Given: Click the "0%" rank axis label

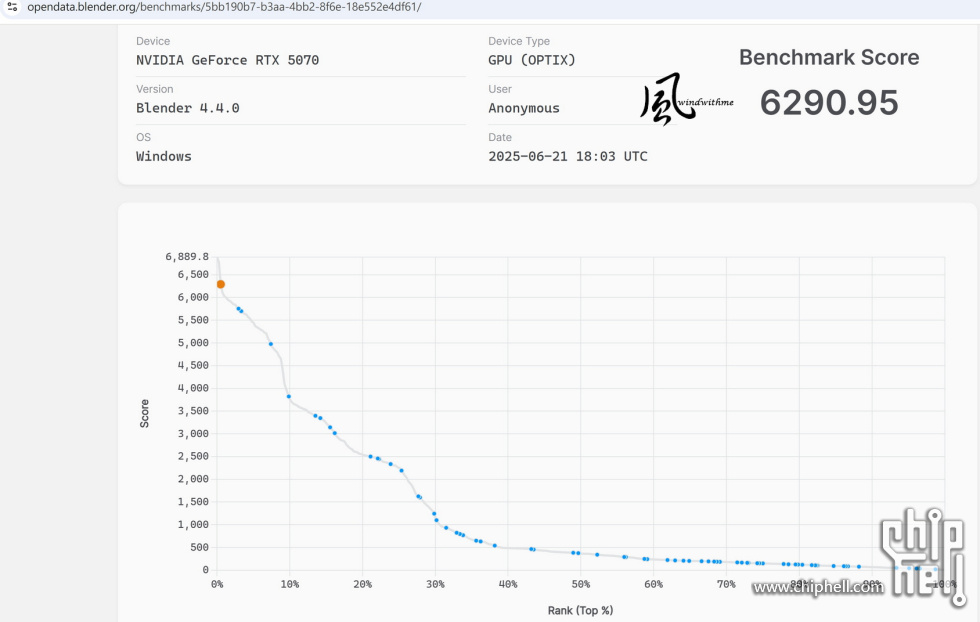Looking at the screenshot, I should pyautogui.click(x=217, y=584).
